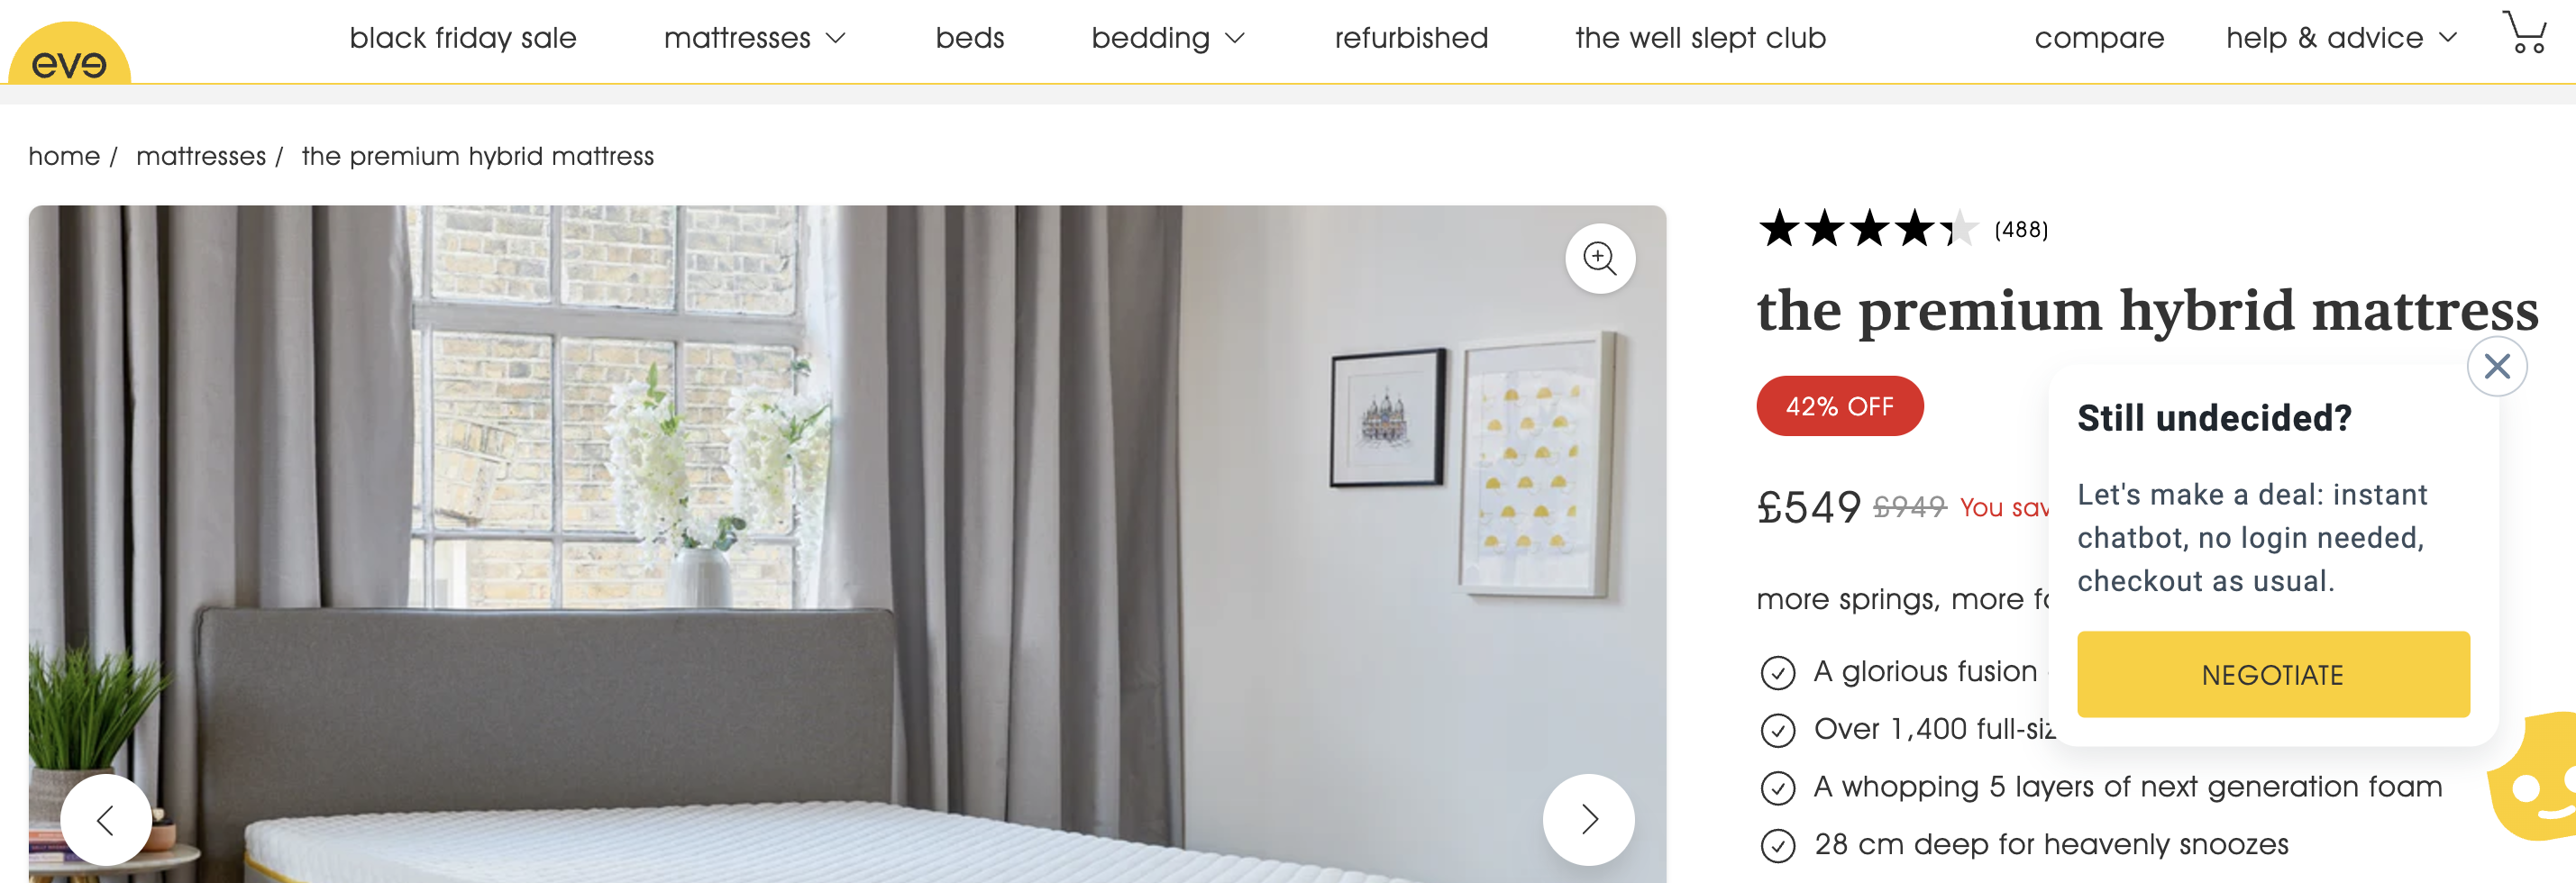This screenshot has height=883, width=2576.
Task: Close the Still undecided popup
Action: pyautogui.click(x=2497, y=366)
